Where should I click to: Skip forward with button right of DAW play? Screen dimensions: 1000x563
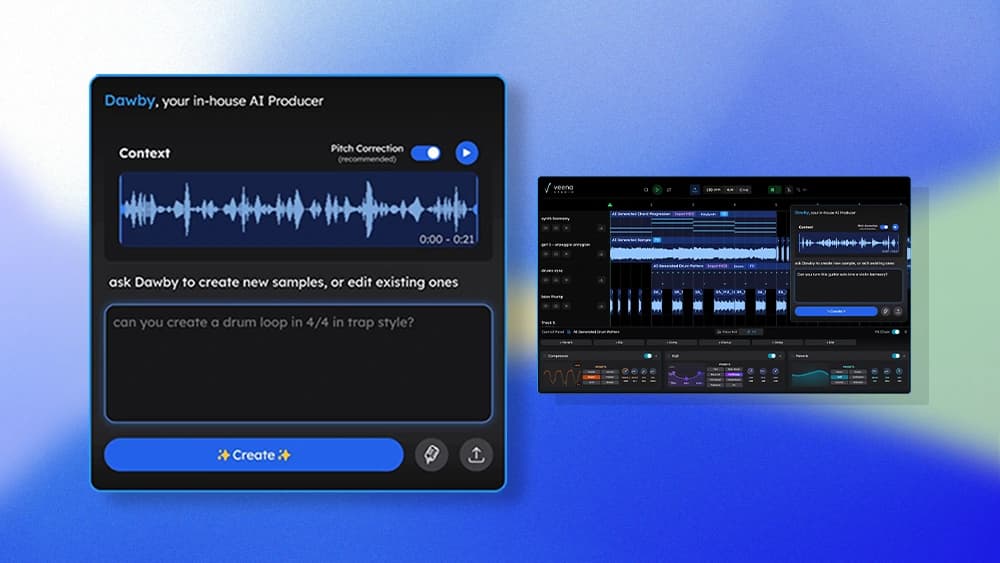tap(669, 190)
